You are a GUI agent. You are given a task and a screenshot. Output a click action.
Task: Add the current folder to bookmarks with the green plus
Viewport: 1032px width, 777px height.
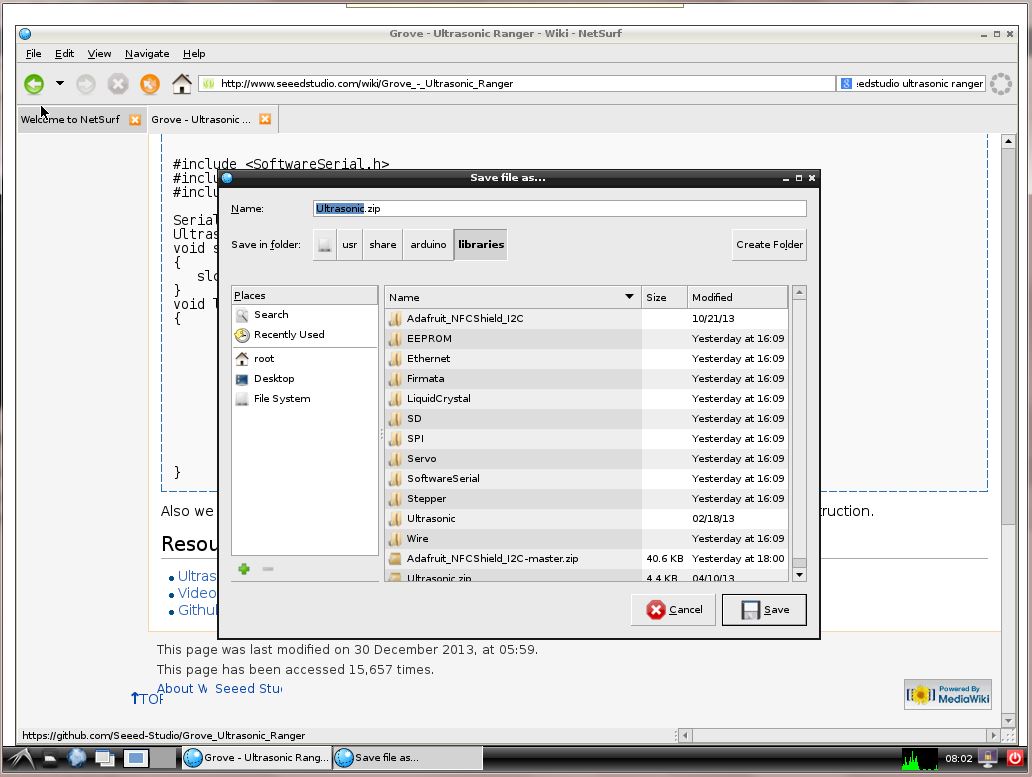coord(244,569)
